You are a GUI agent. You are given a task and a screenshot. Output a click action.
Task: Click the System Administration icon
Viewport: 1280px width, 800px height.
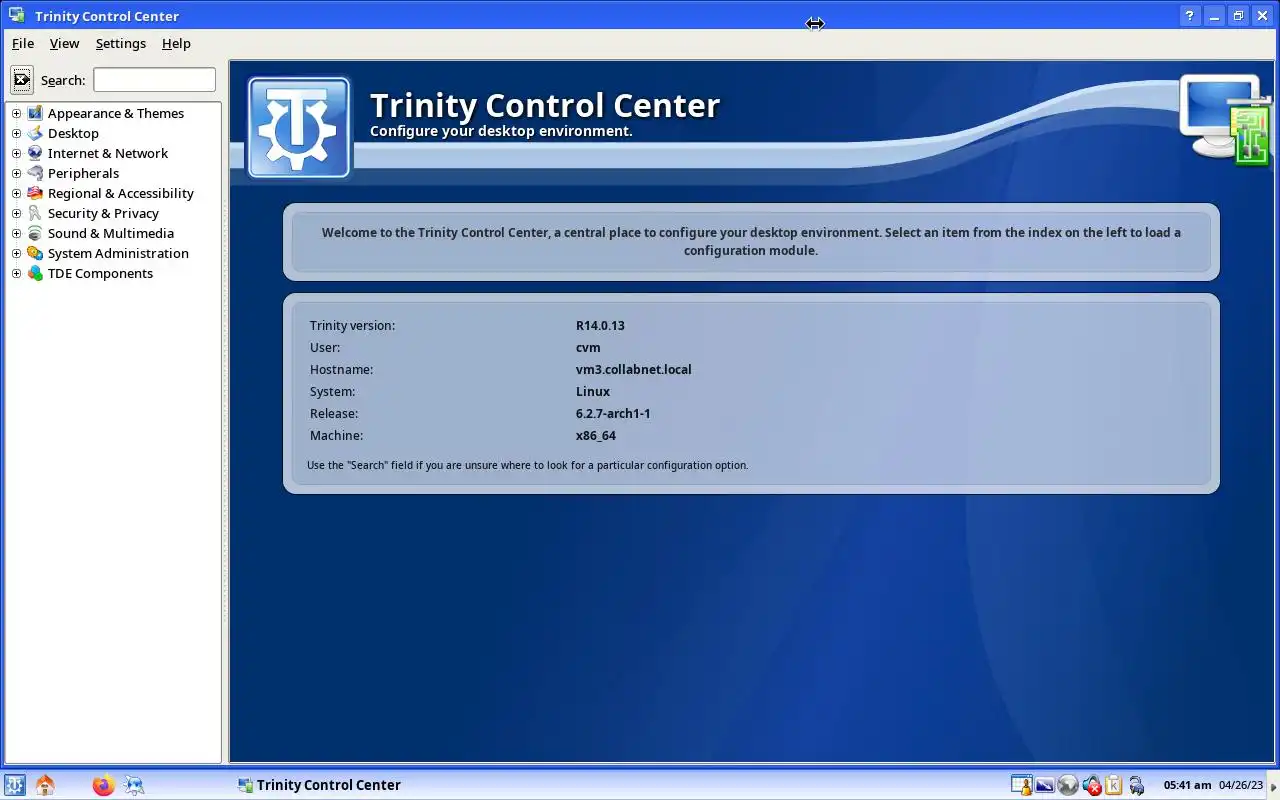[x=35, y=253]
